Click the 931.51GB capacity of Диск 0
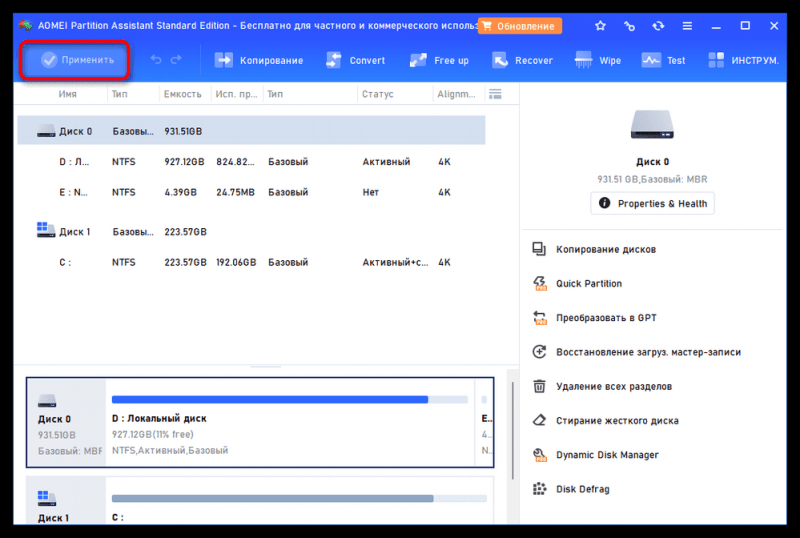Screen dimensions: 800x538 tap(183, 131)
